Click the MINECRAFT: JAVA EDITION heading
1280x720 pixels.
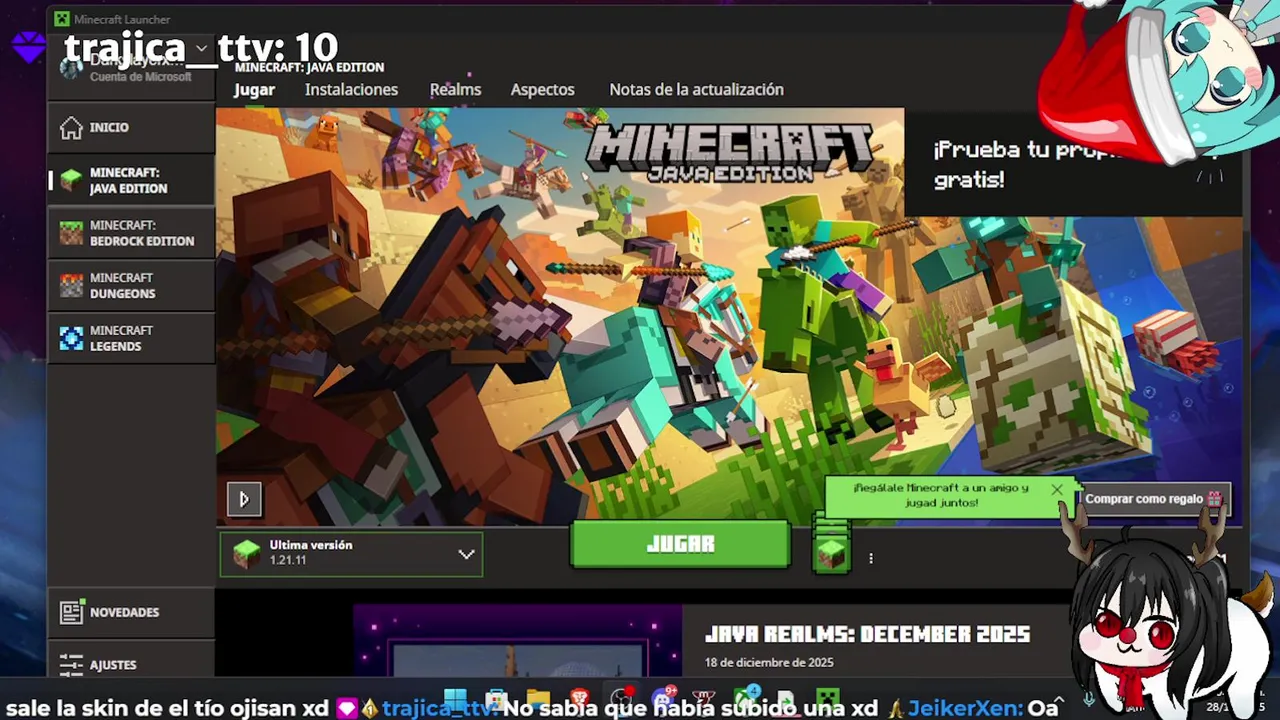pyautogui.click(x=309, y=67)
